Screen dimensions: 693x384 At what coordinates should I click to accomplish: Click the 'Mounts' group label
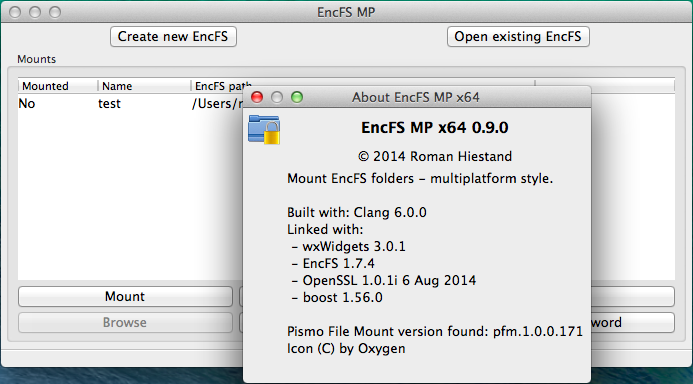37,59
